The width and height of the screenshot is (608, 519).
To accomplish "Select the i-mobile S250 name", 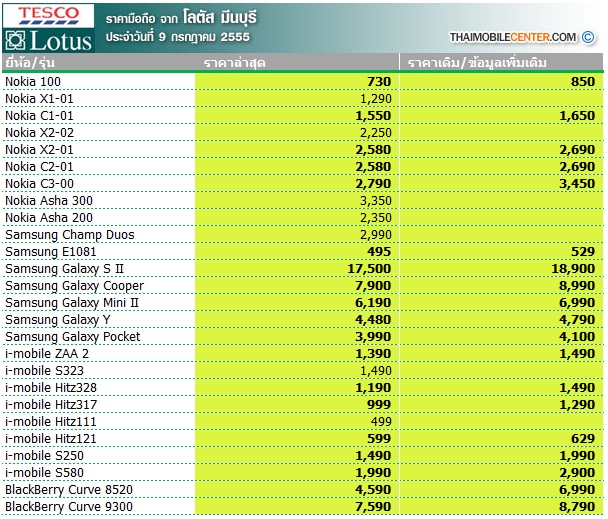I will [x=44, y=456].
